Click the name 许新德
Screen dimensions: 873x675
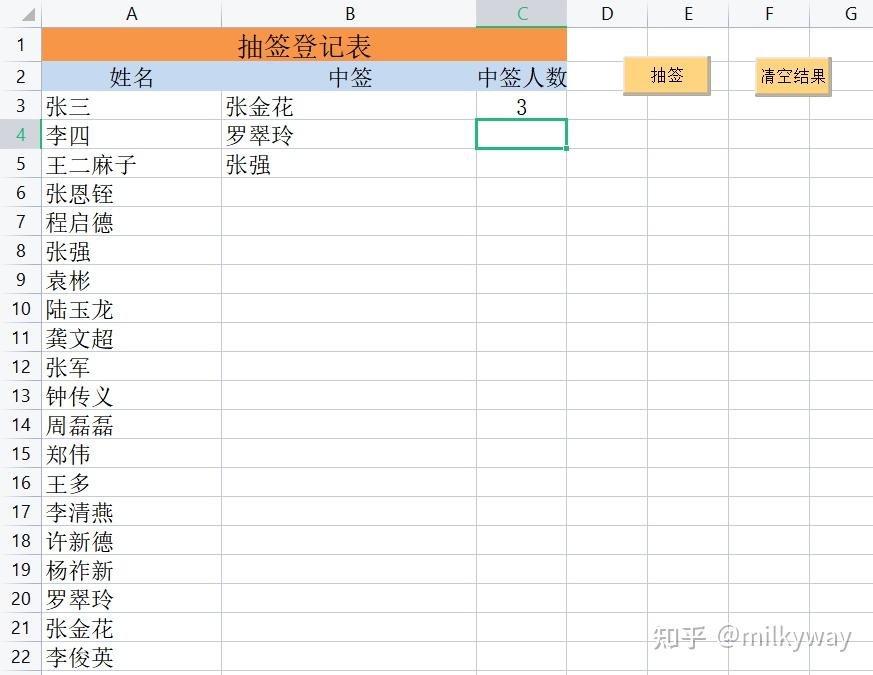(x=80, y=541)
